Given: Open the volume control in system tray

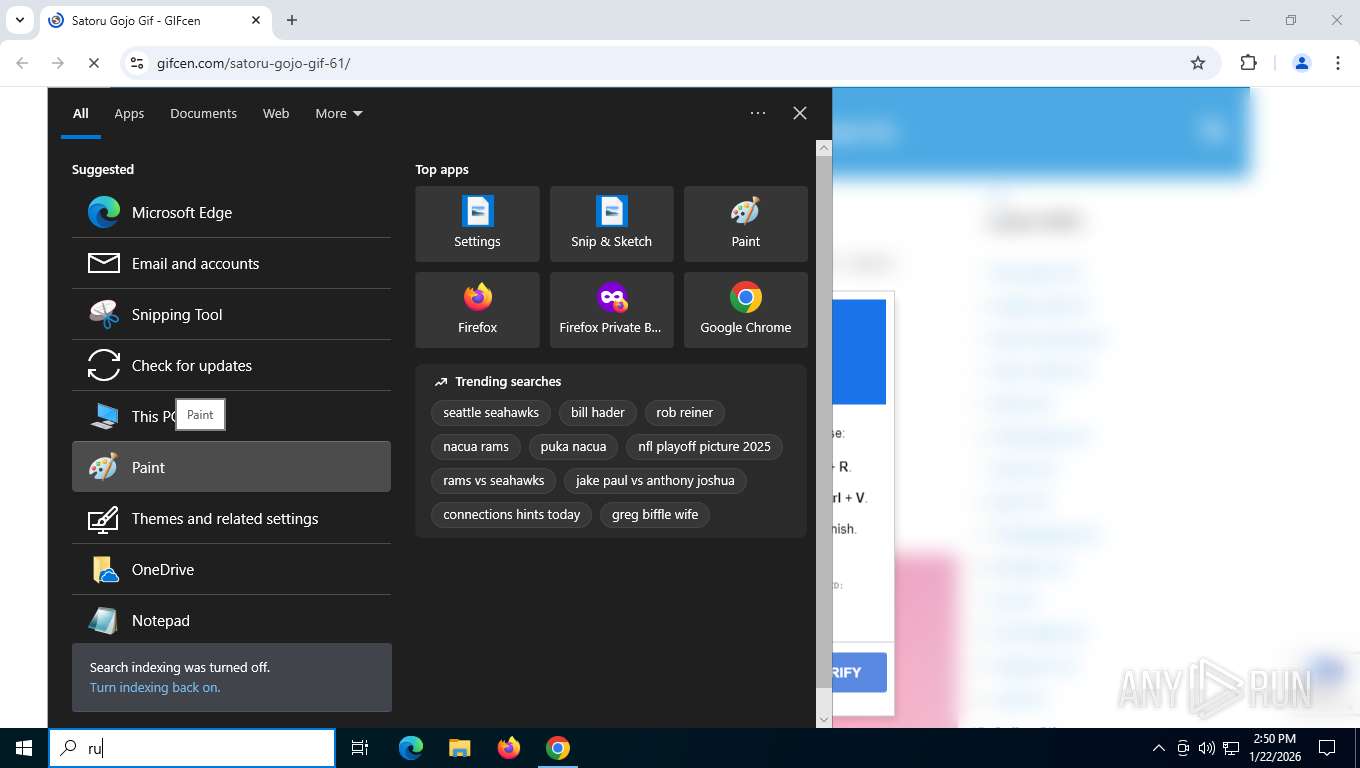Looking at the screenshot, I should [1206, 748].
